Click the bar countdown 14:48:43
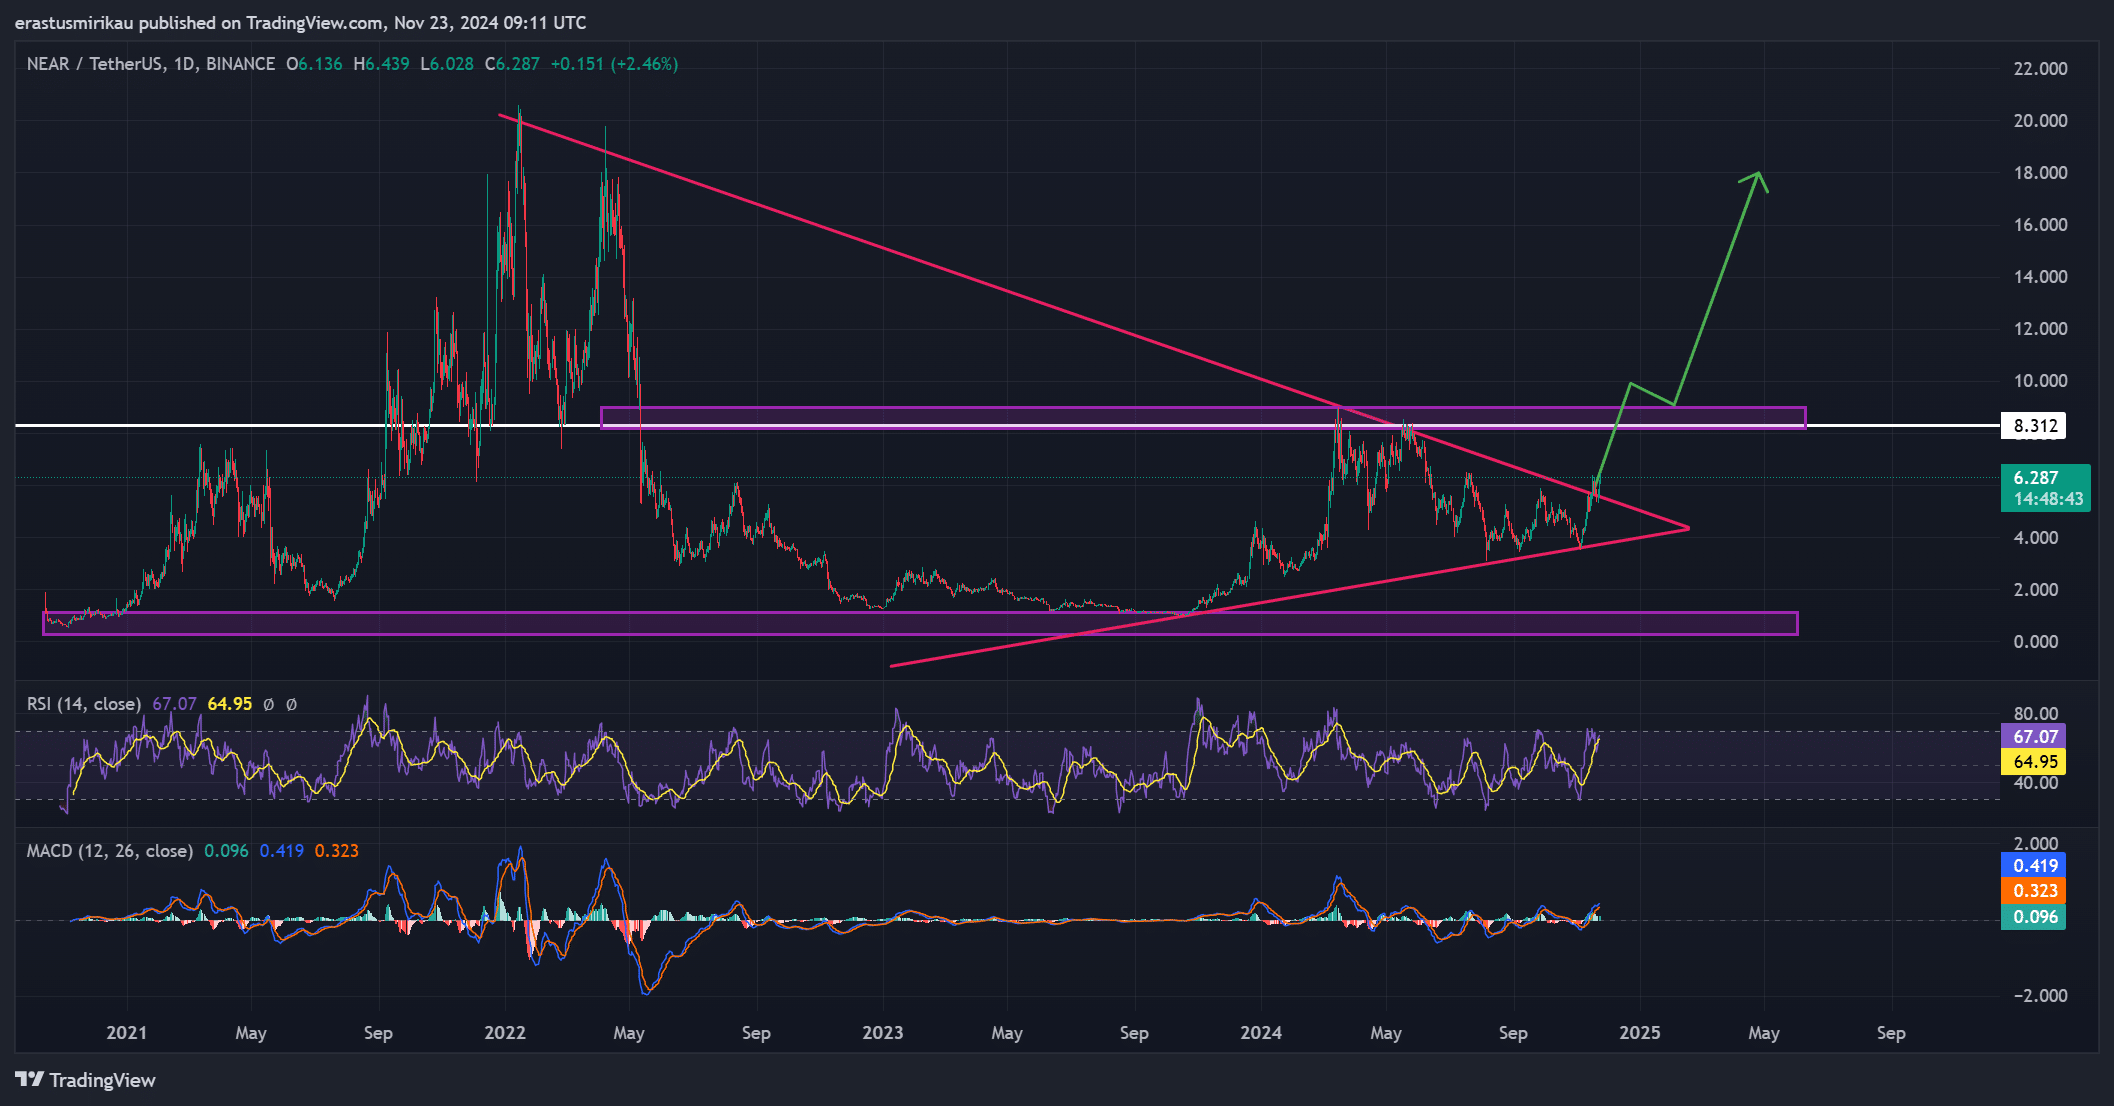 (x=2048, y=499)
